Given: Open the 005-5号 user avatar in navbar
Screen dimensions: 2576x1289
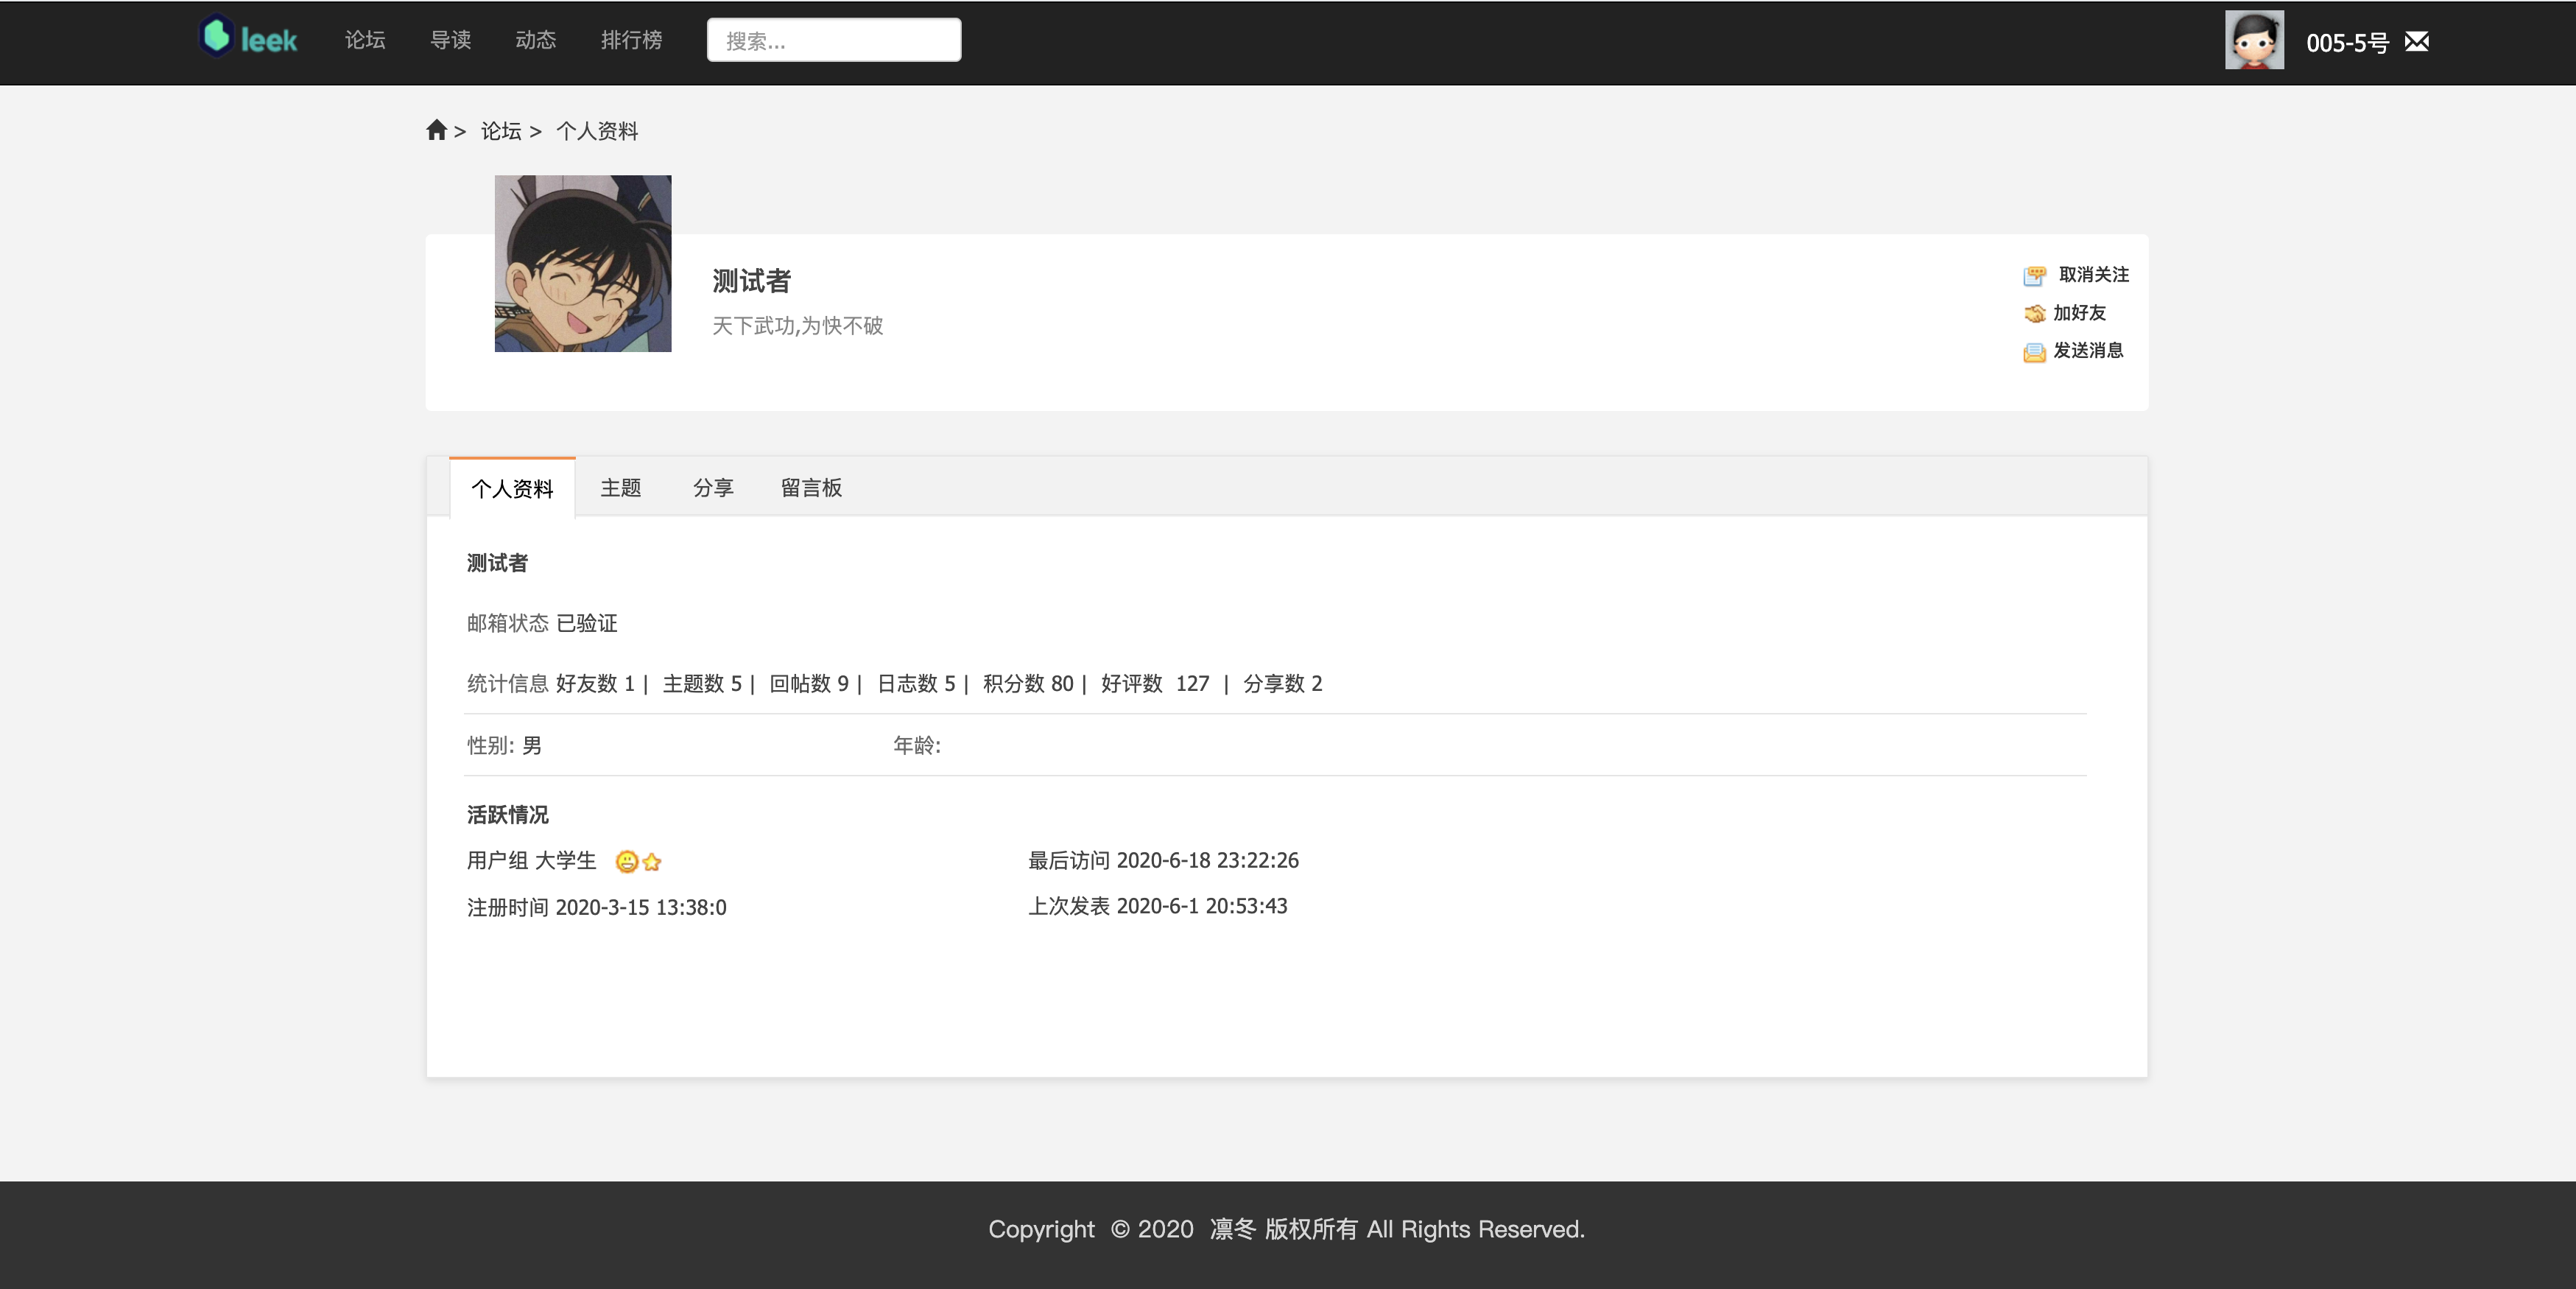Looking at the screenshot, I should pos(2254,40).
